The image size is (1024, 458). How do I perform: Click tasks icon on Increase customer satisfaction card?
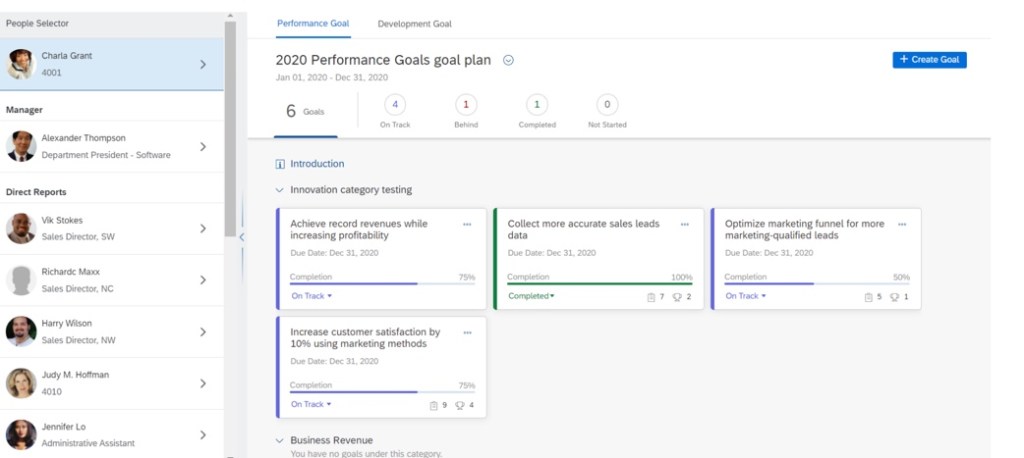(x=433, y=405)
